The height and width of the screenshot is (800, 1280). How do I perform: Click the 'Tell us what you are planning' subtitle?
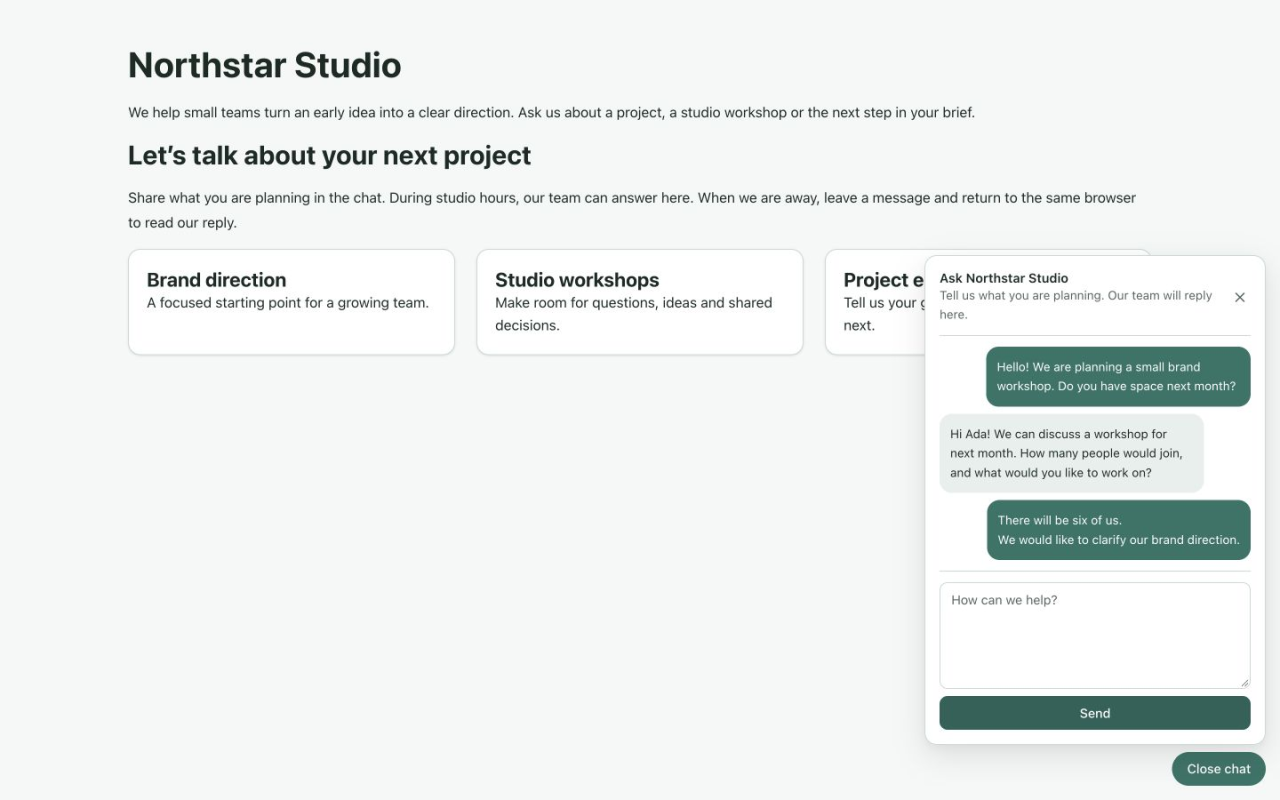1076,305
